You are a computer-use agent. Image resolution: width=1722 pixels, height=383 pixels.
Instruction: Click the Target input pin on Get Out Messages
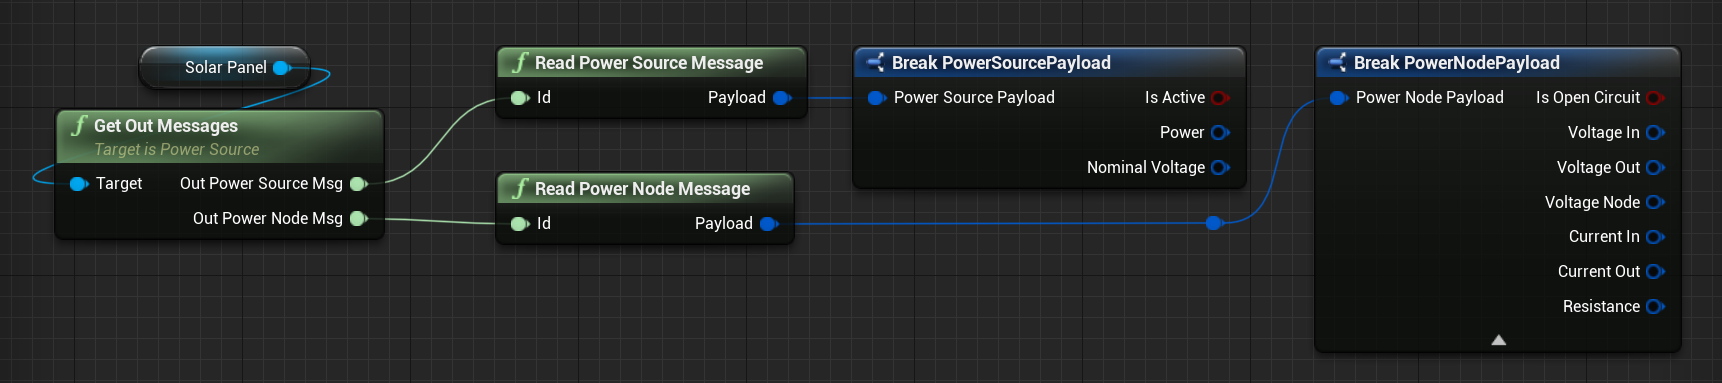(79, 184)
